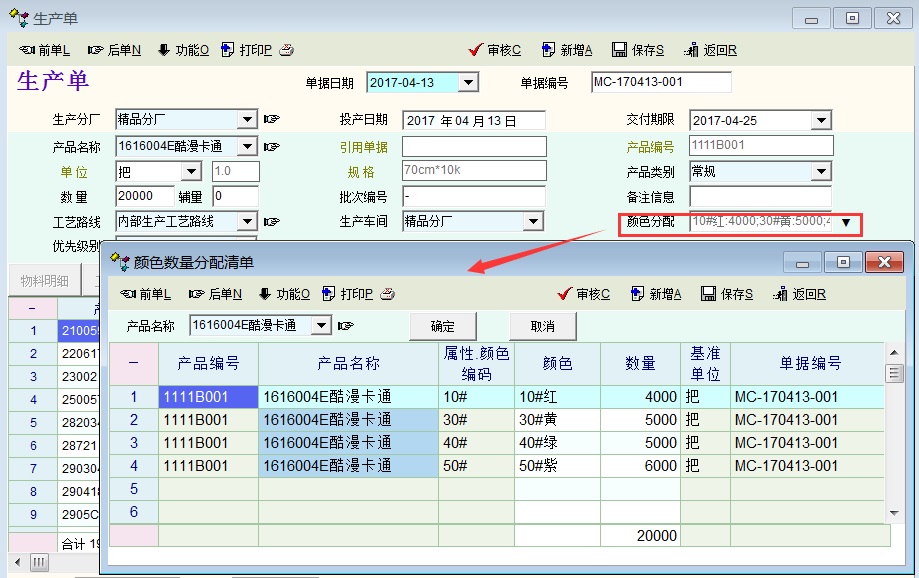
Task: Click 功能 down-arrow in the dialog toolbar
Action: click(264, 294)
